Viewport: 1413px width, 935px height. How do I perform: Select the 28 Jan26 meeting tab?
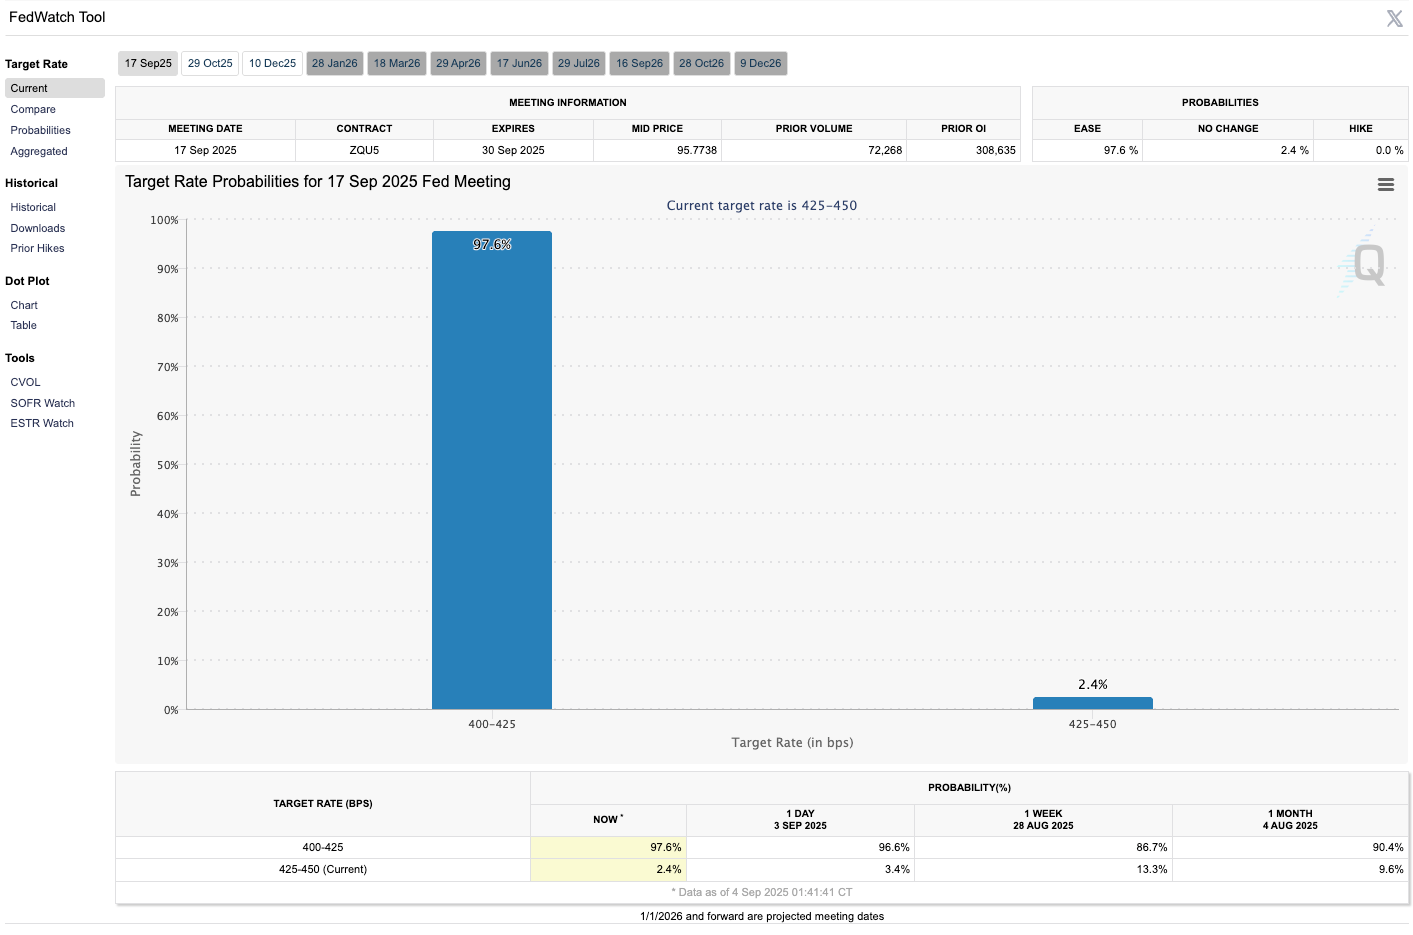coord(334,64)
